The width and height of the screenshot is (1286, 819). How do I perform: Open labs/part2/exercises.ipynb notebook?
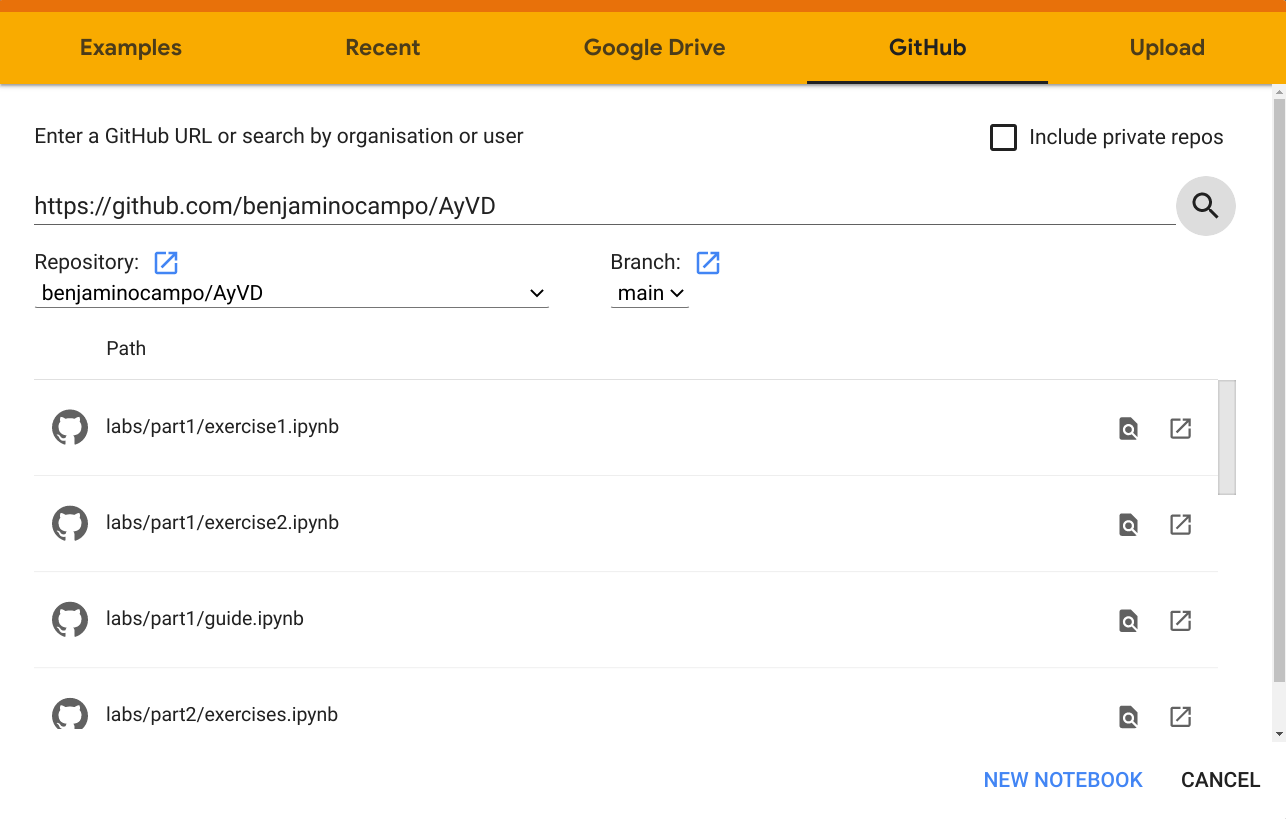222,715
